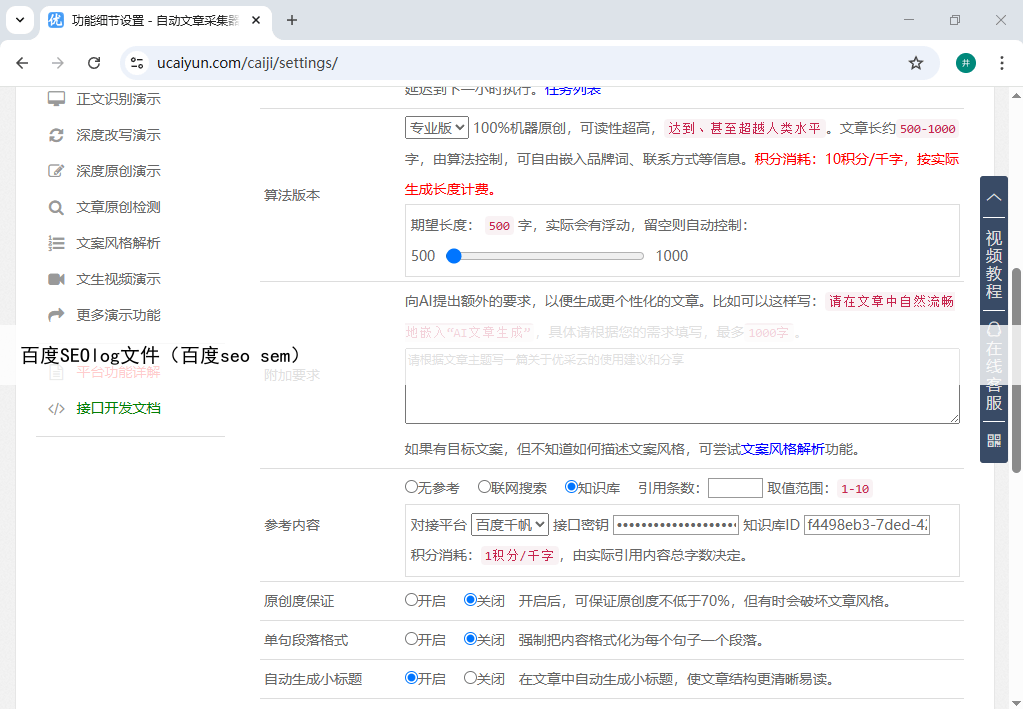Open the 文案风格解析 link in the hint

[782, 449]
